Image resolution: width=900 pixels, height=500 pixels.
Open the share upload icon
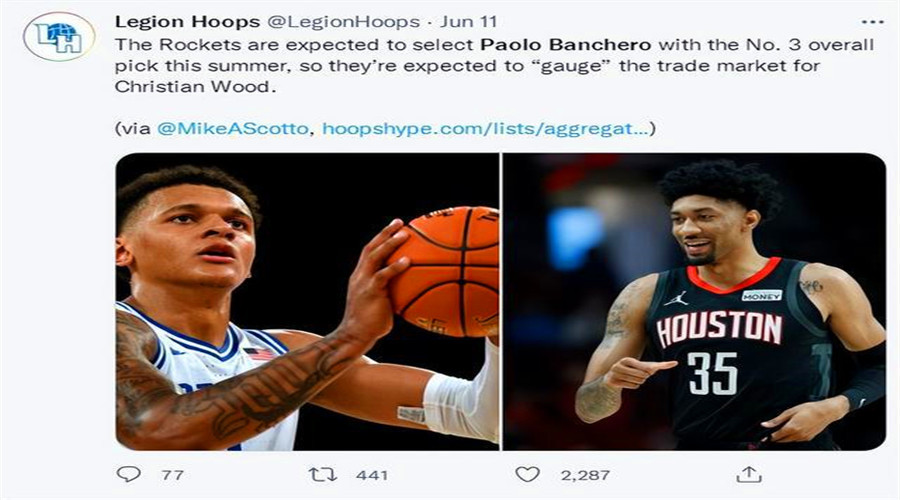(x=749, y=474)
